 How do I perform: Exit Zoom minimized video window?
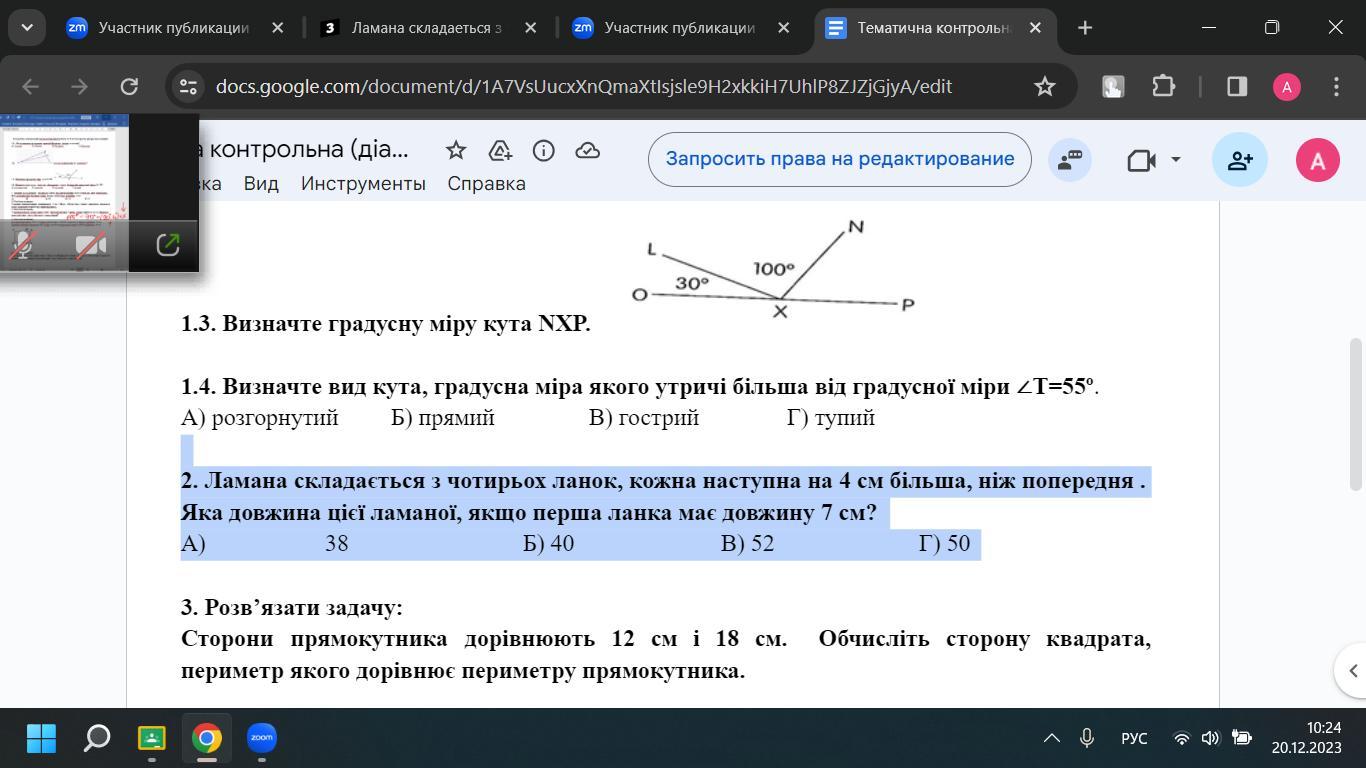168,245
